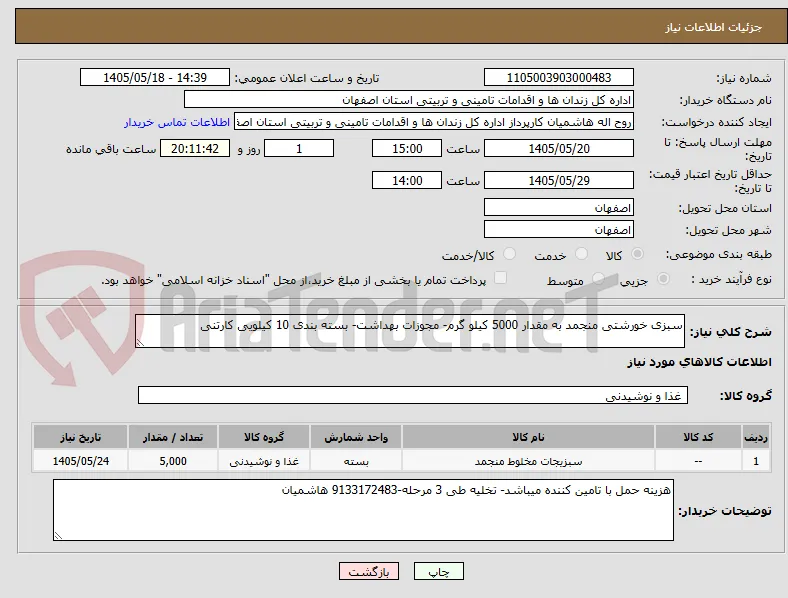The image size is (788, 598).
Task: Click the need date cell 1405/05/24
Action: tap(80, 461)
